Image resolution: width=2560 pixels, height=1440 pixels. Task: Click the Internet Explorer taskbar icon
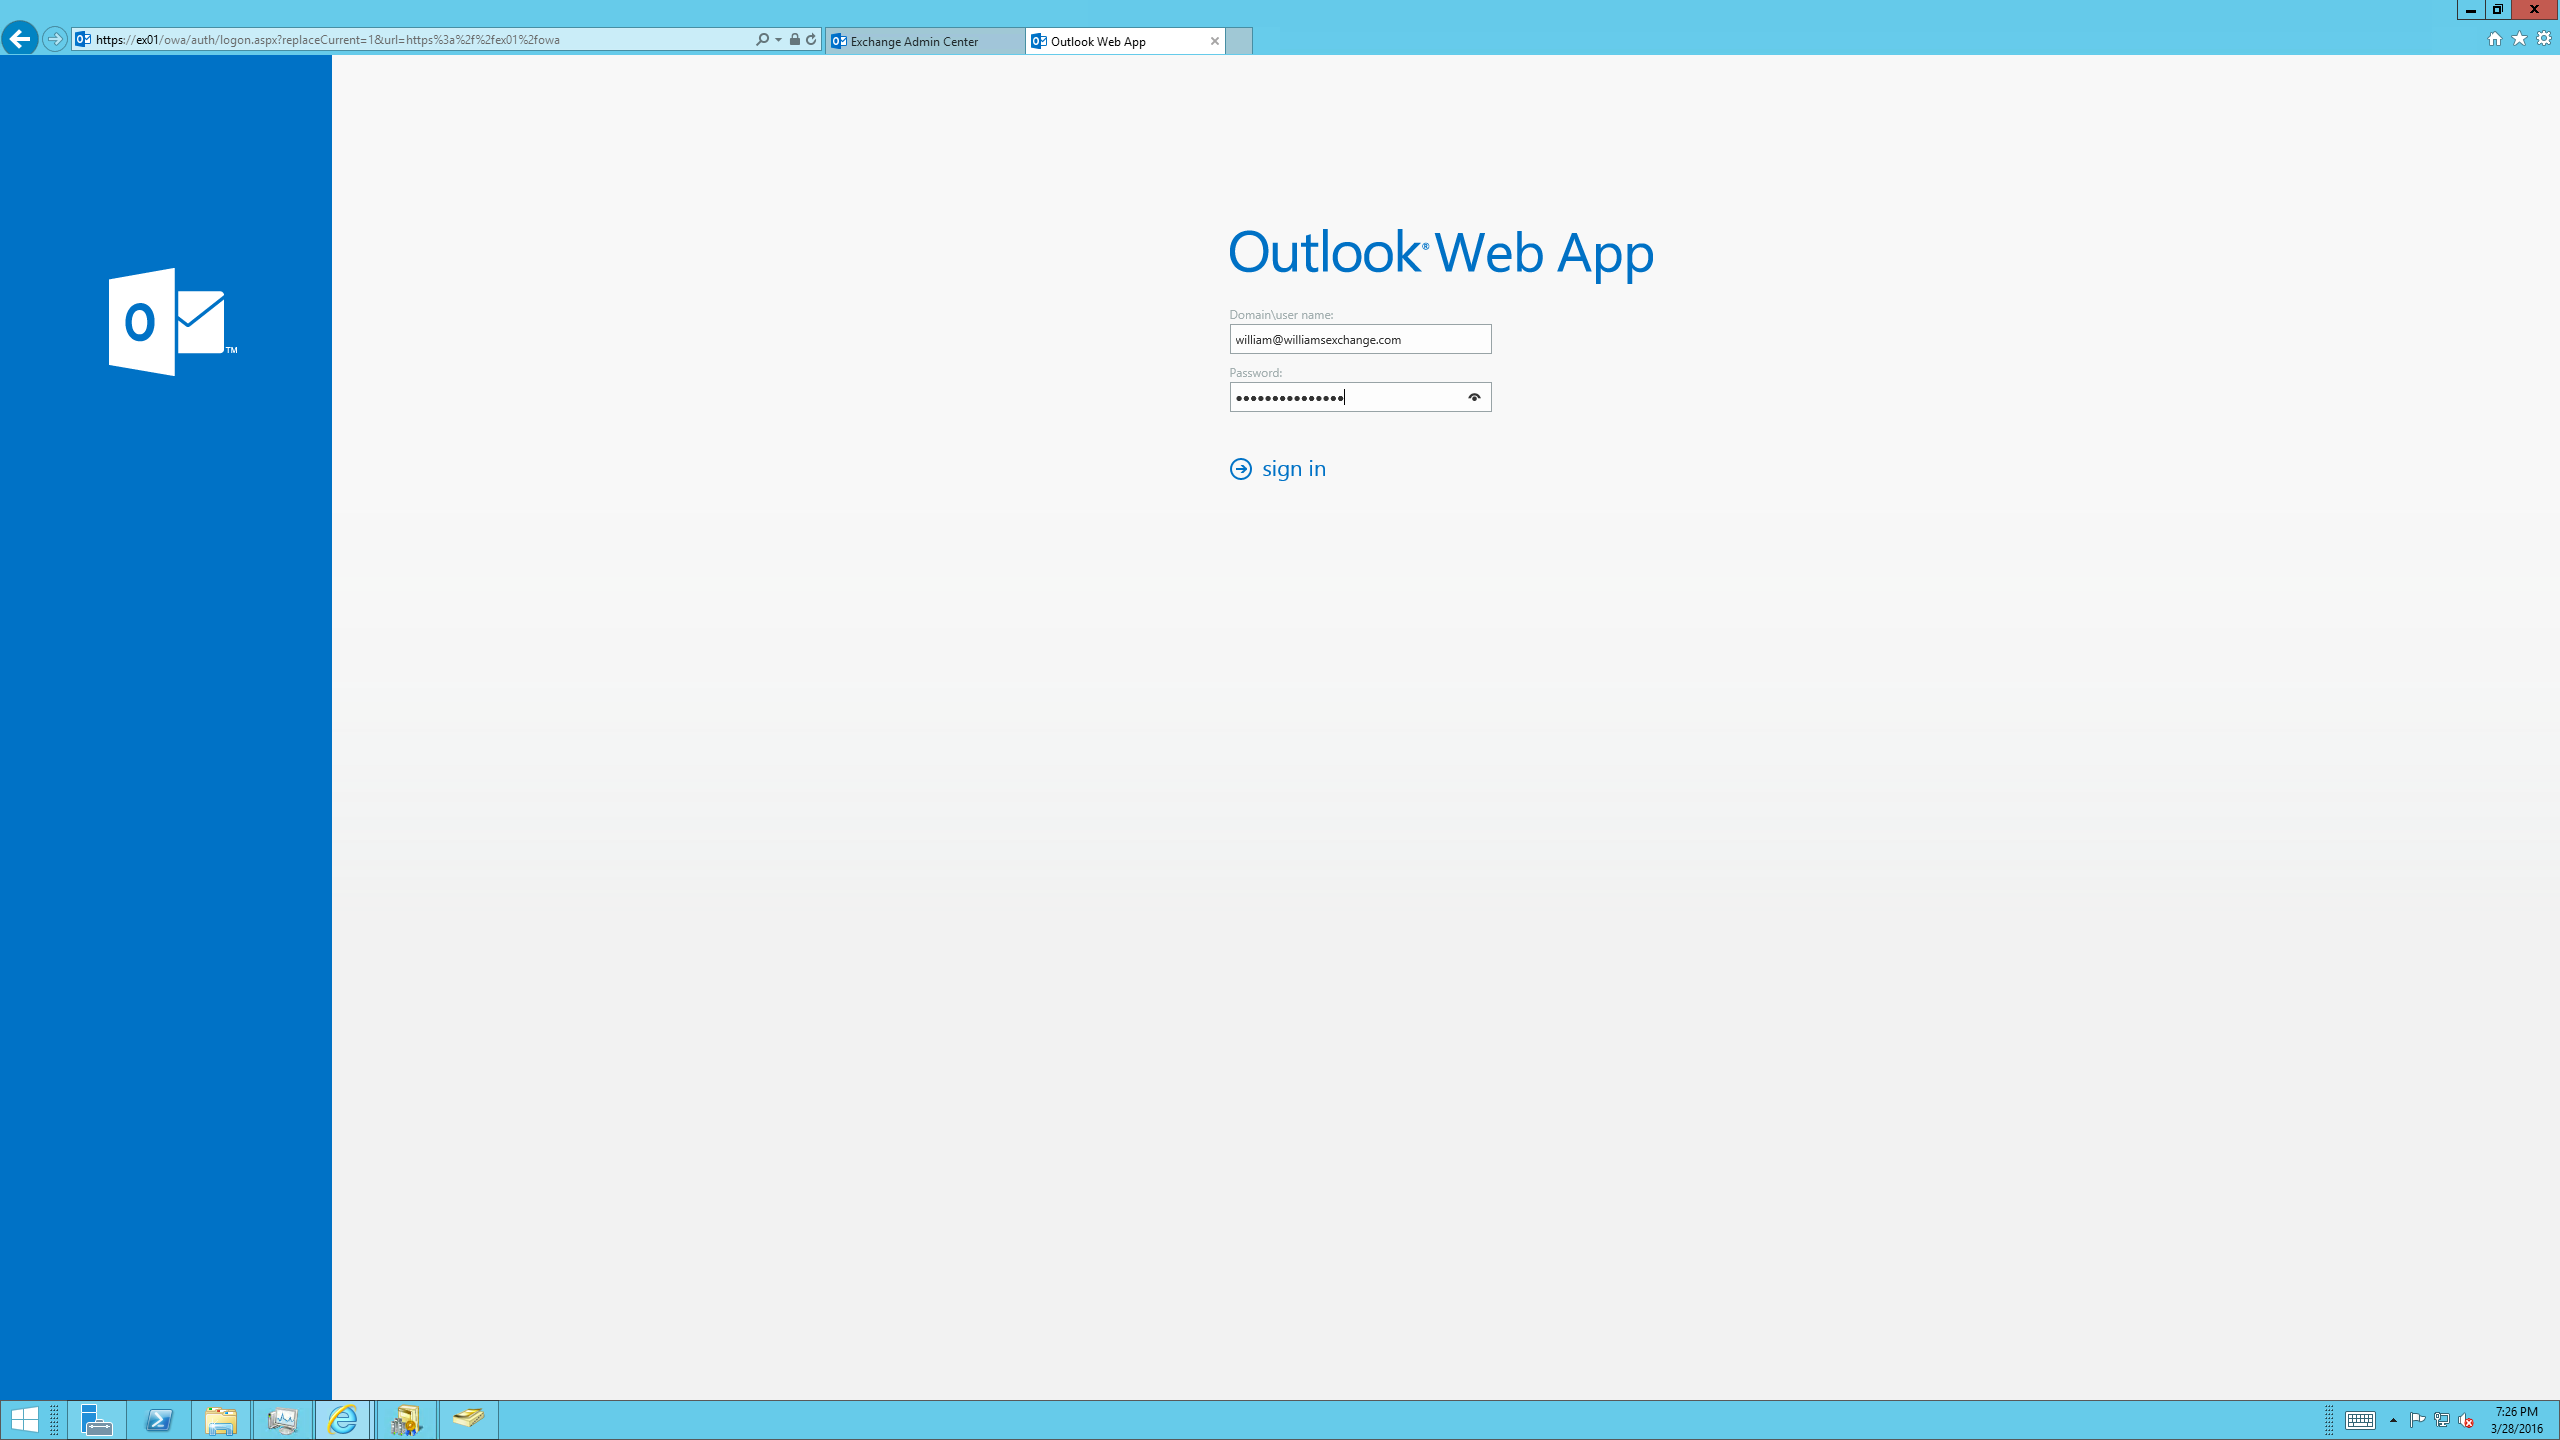(x=343, y=1419)
